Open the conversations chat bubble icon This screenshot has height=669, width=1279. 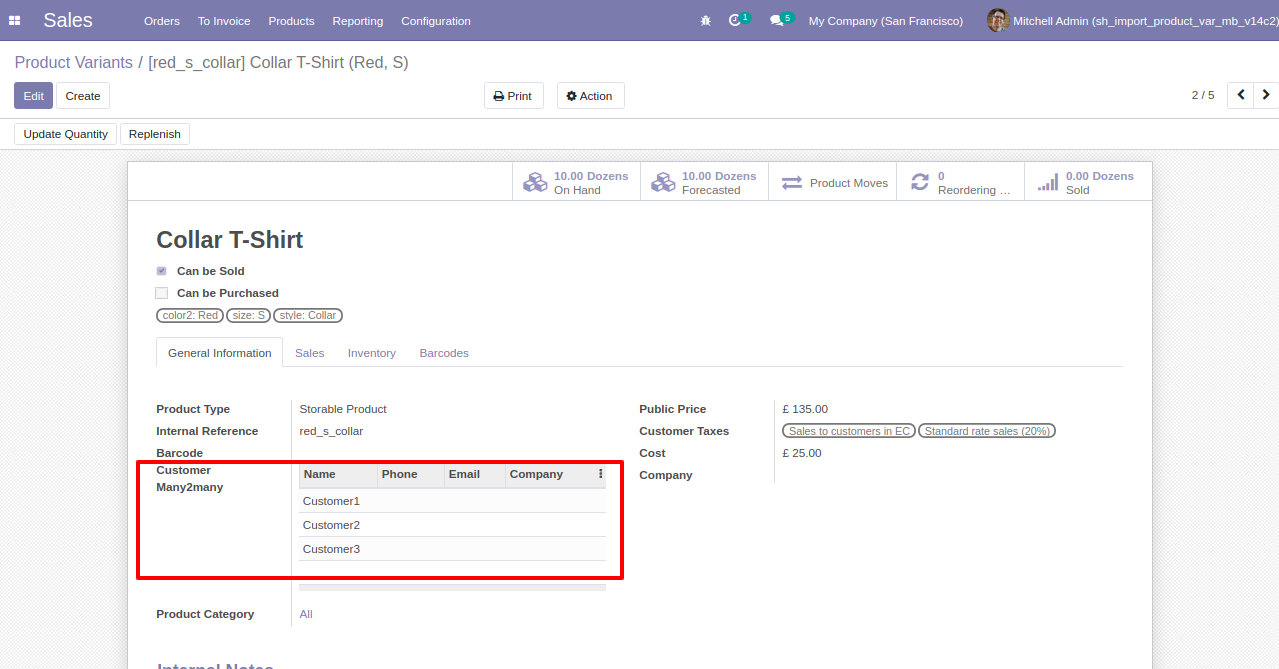777,20
